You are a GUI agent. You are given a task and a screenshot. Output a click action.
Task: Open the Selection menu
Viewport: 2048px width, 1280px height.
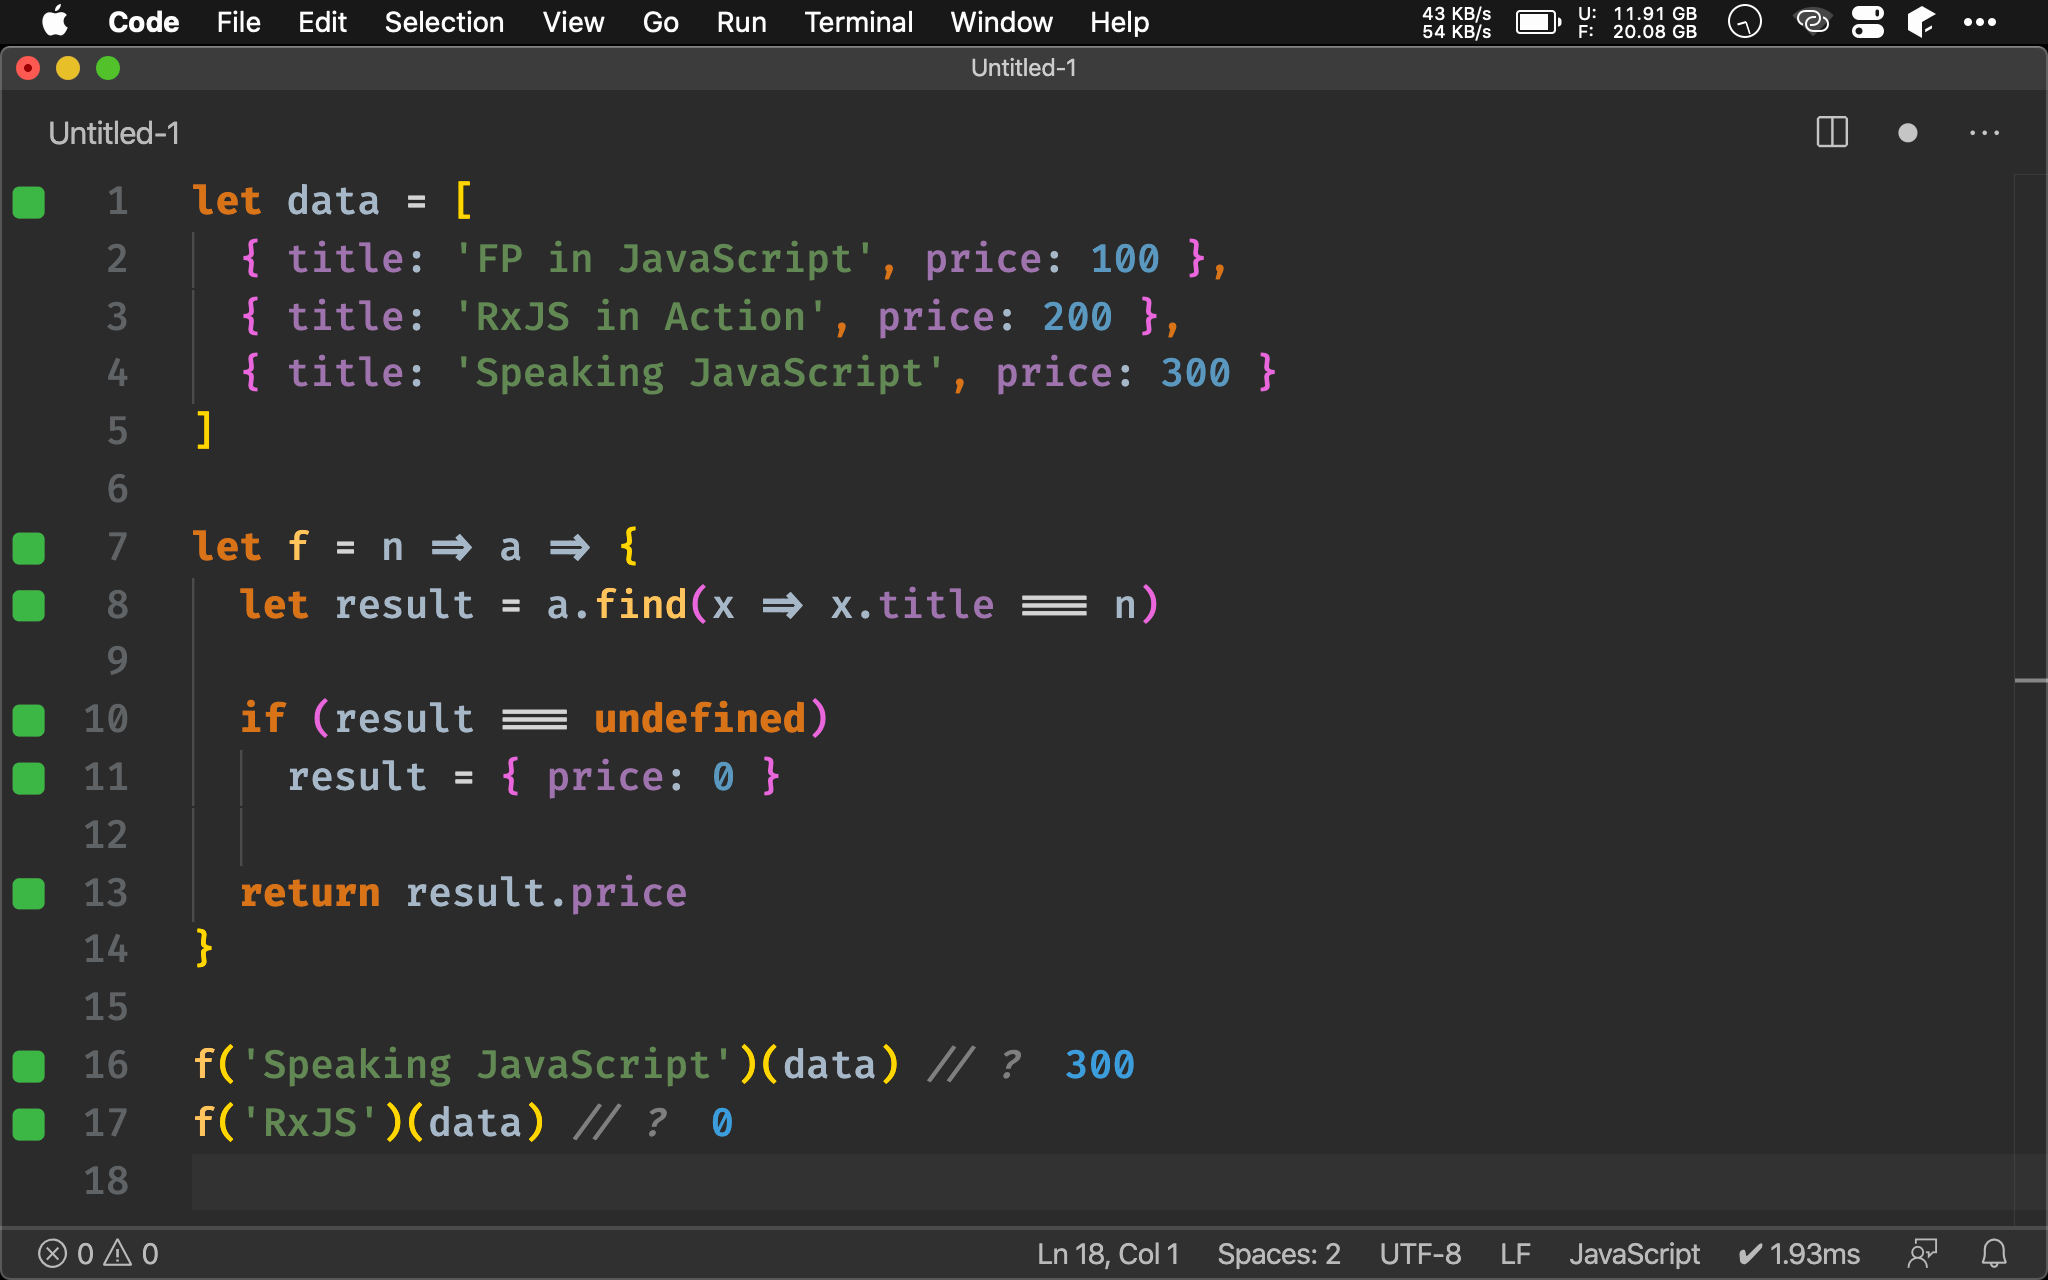pyautogui.click(x=444, y=22)
